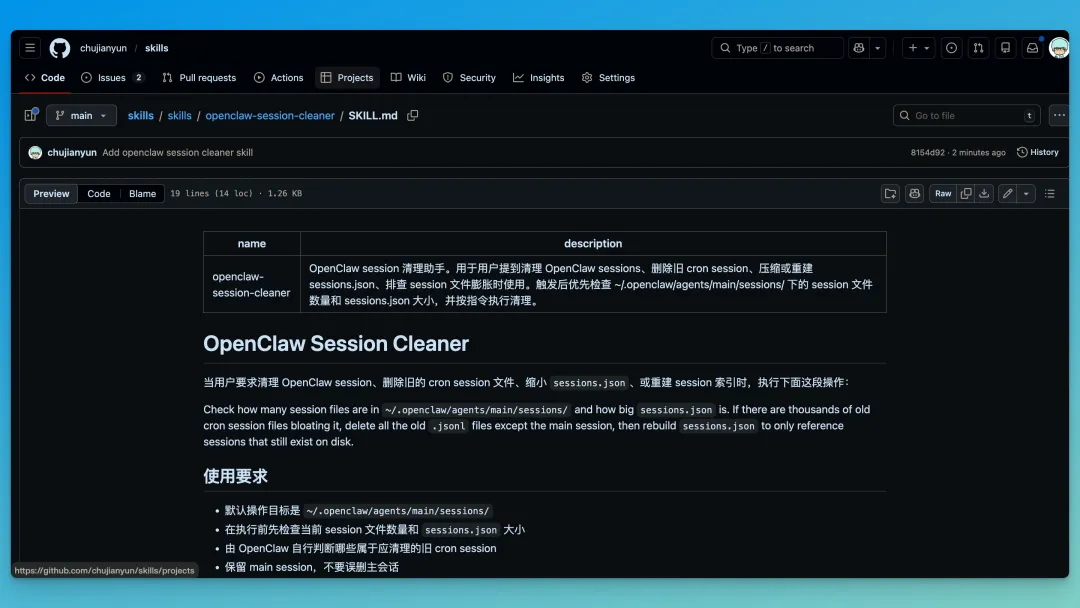Switch to the Preview view
This screenshot has height=608, width=1080.
51,194
